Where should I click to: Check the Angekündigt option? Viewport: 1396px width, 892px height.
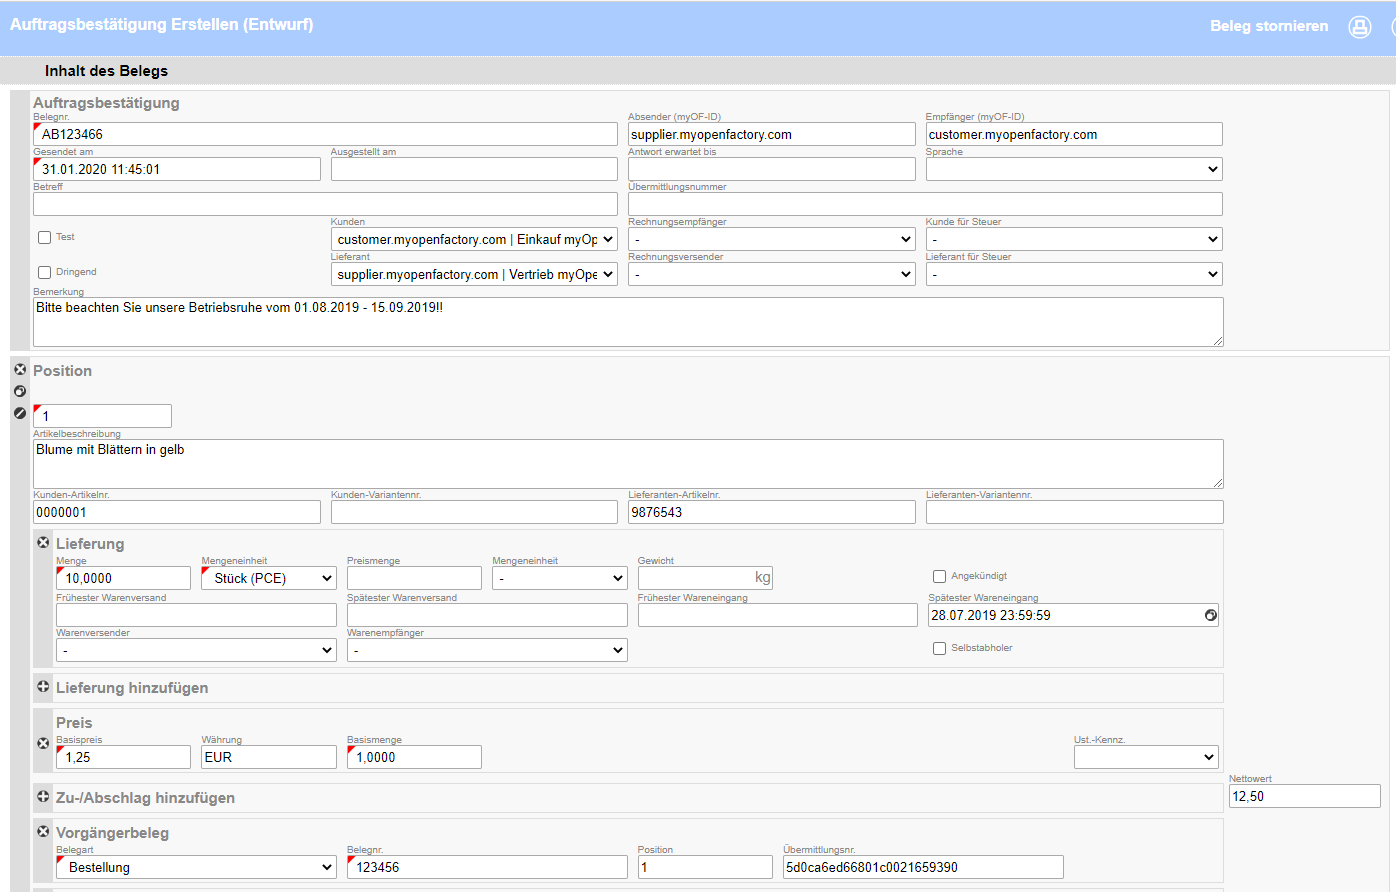click(939, 577)
